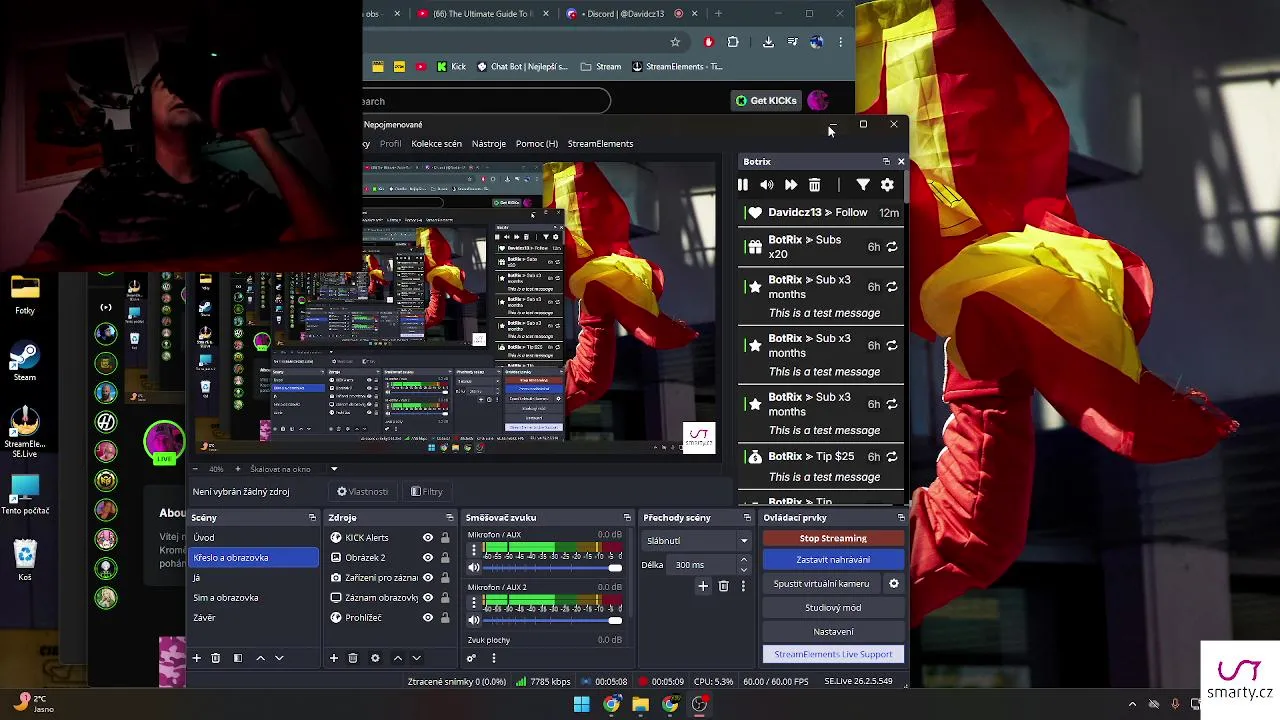Image resolution: width=1280 pixels, height=720 pixels.
Task: Replay the BotRix Tip $25 alert
Action: (892, 457)
